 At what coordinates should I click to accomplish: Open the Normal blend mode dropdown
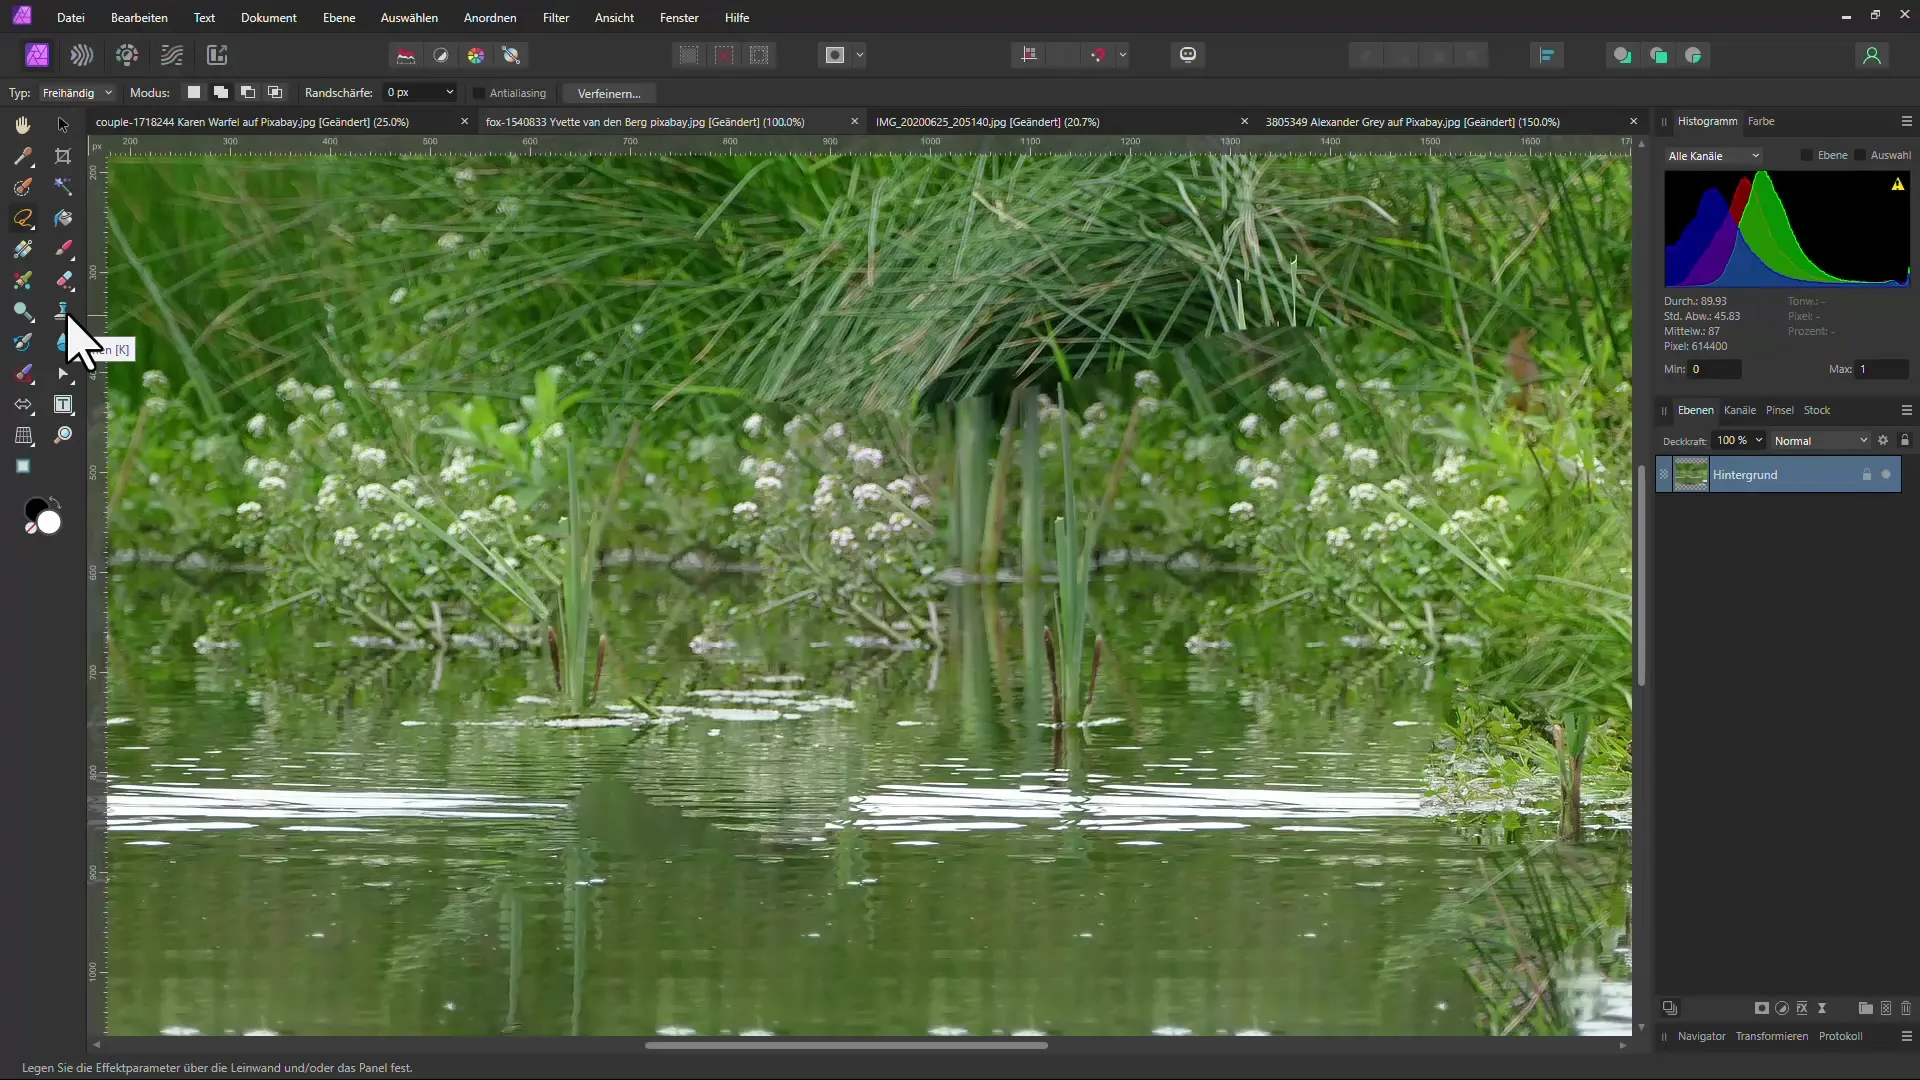(1820, 441)
